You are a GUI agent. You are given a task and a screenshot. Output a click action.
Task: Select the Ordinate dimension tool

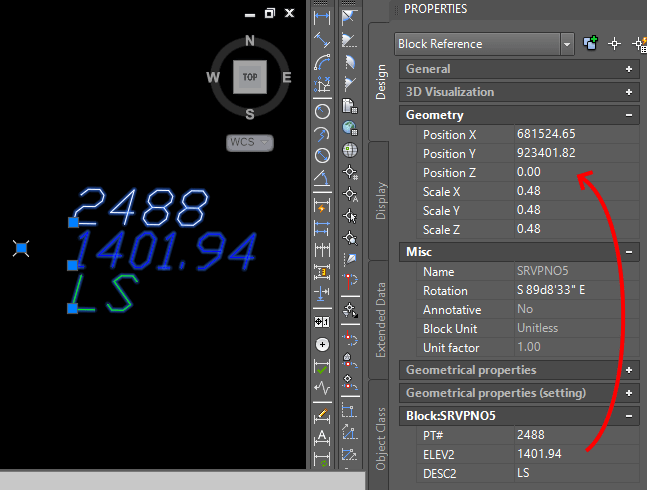click(x=322, y=85)
